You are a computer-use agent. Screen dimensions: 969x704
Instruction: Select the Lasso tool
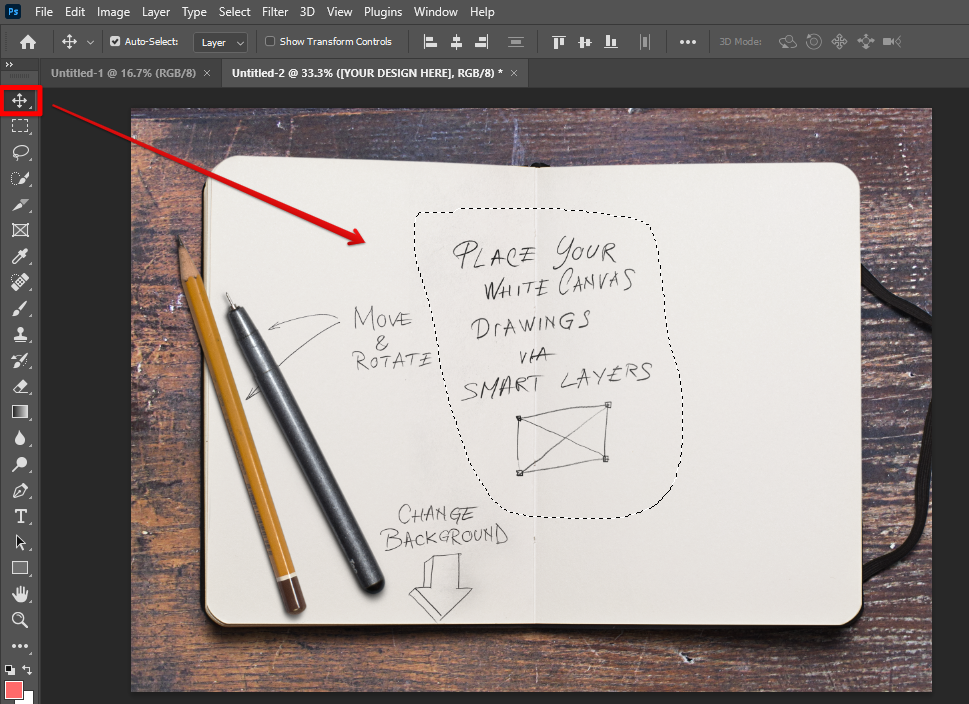20,152
